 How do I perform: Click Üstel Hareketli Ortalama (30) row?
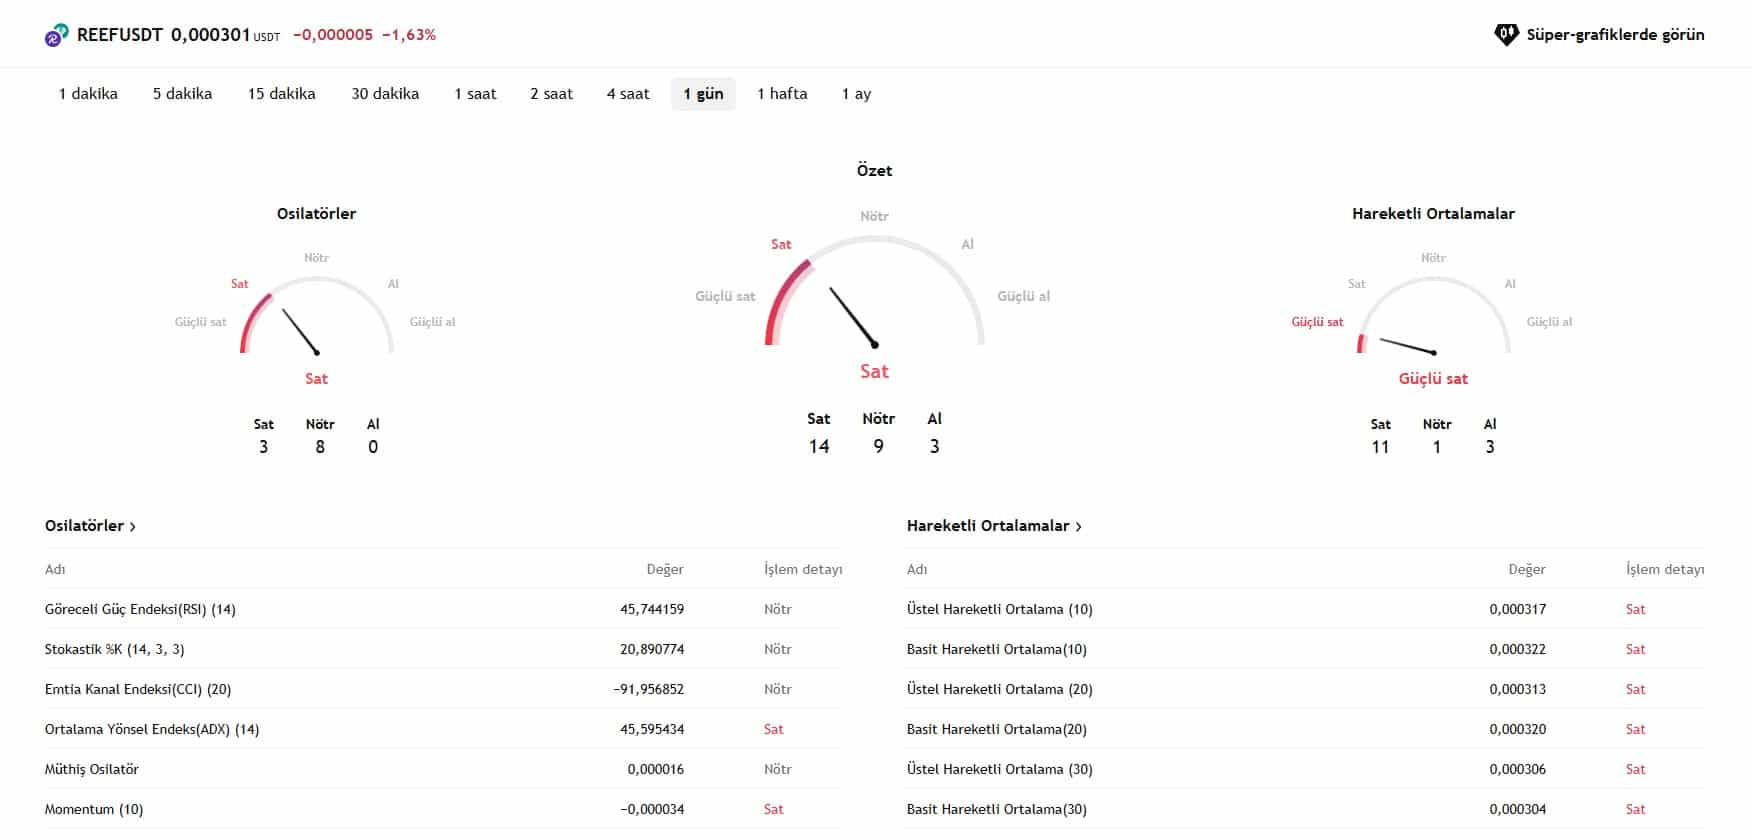point(1306,769)
